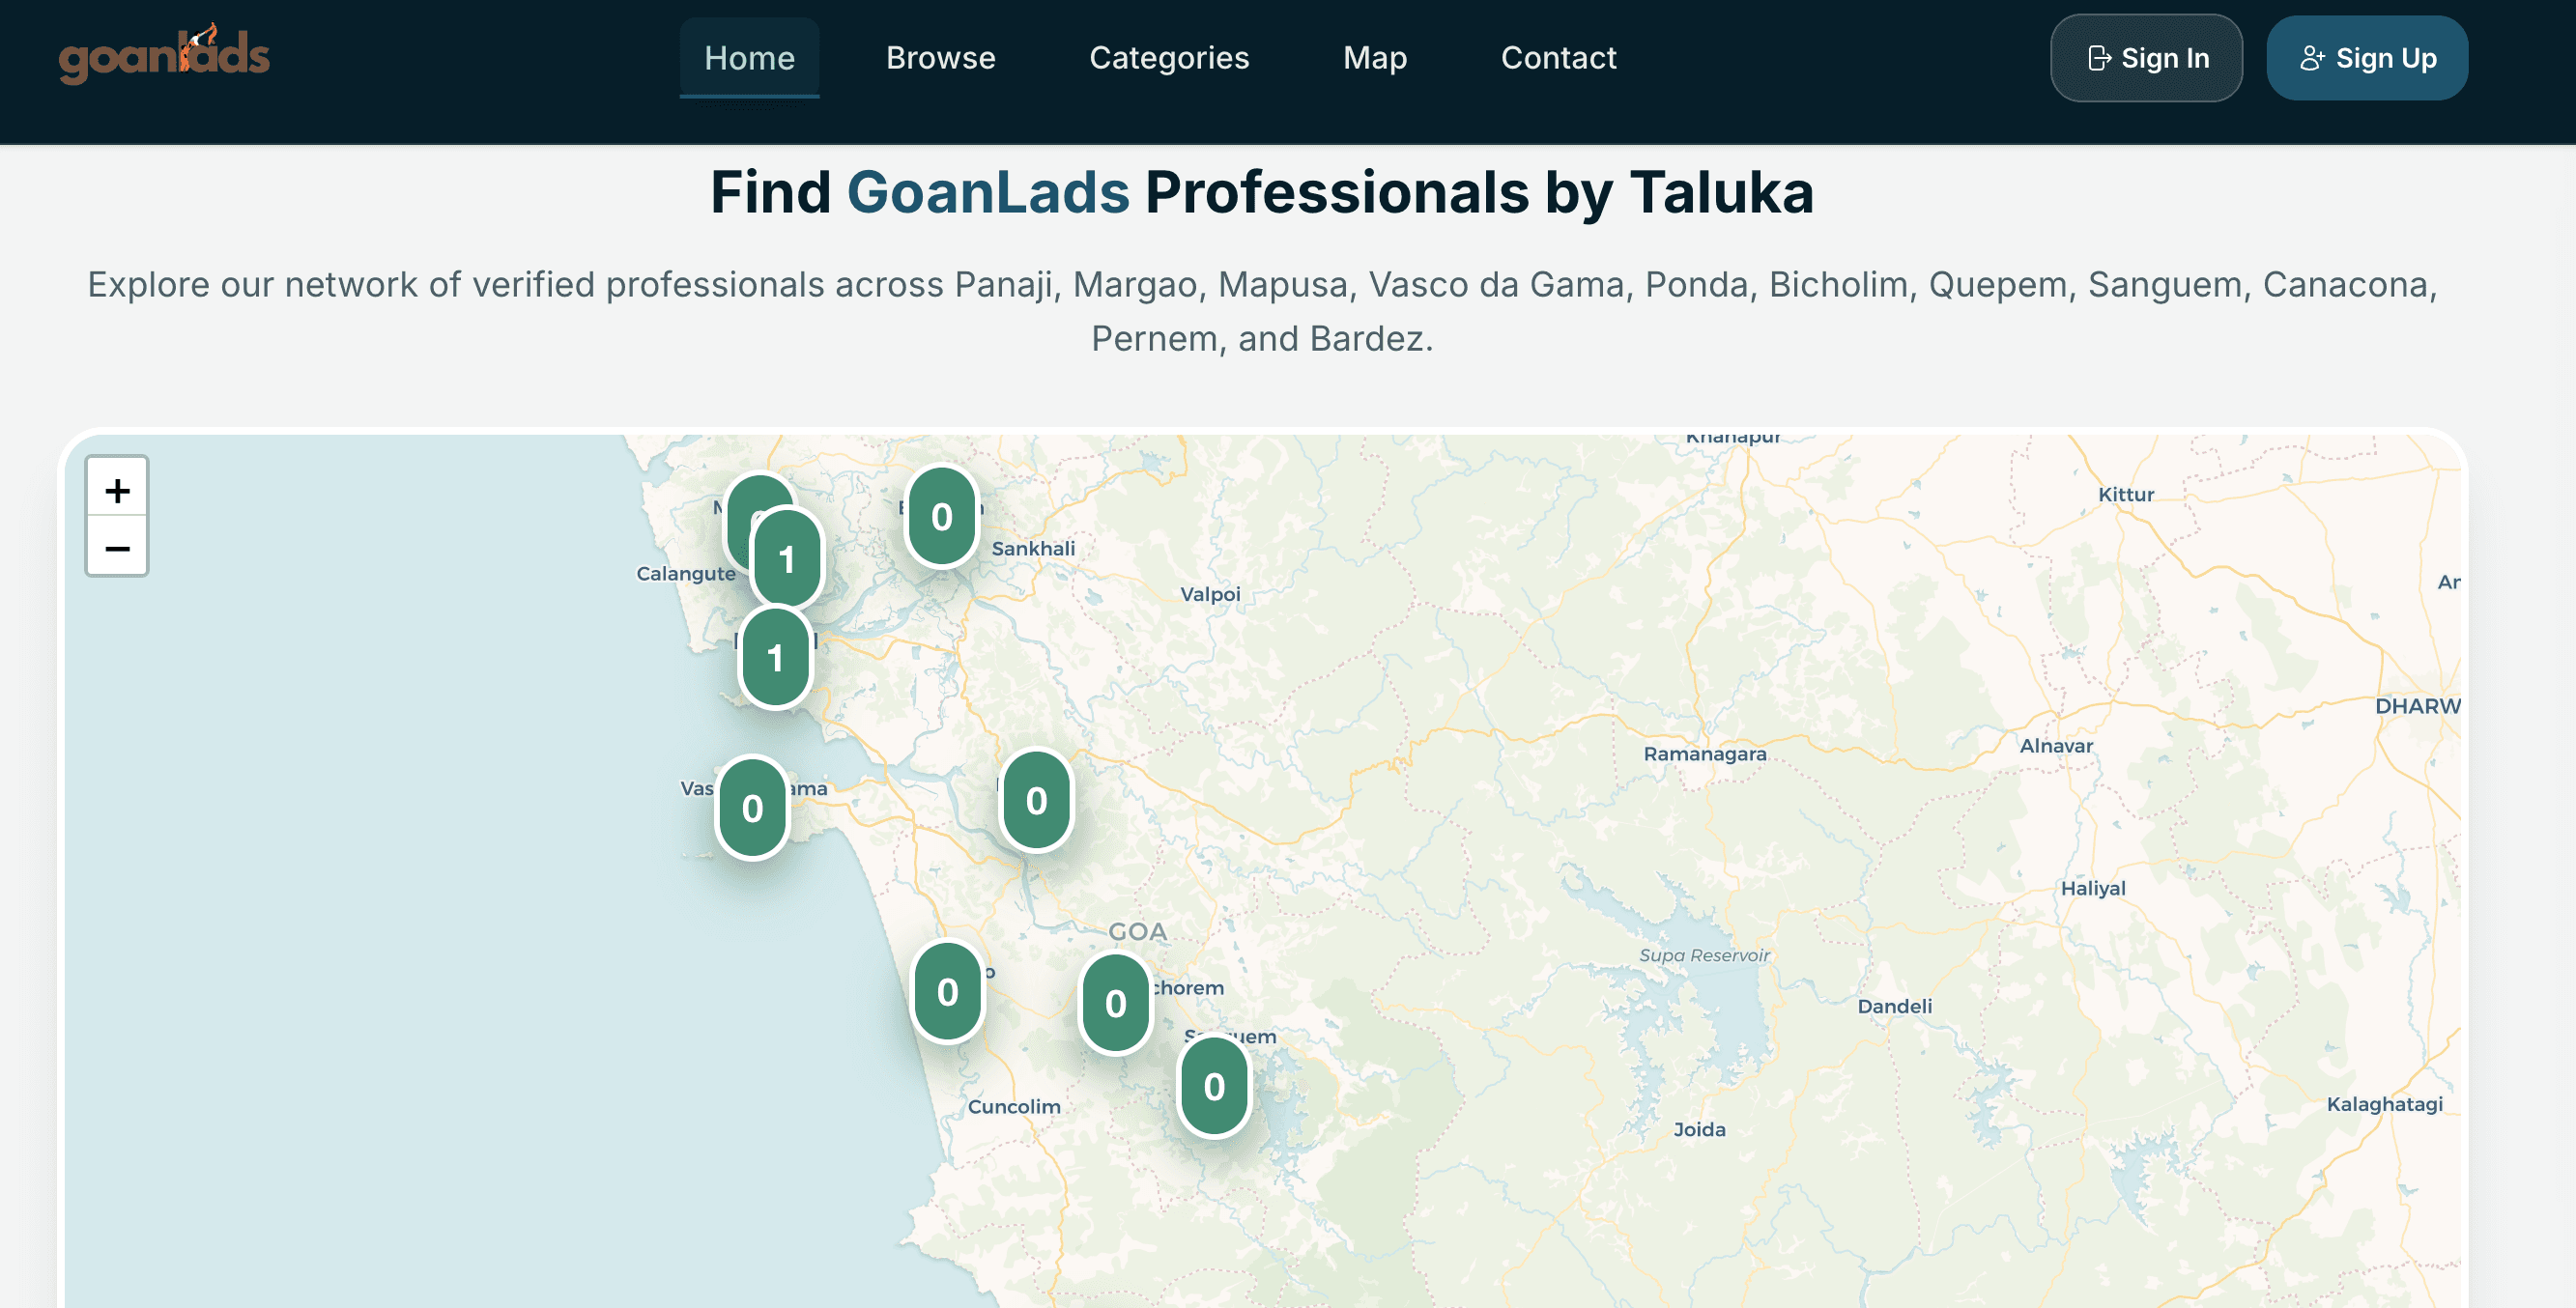
Task: Select the marker near Sankhali showing 0
Action: [941, 517]
